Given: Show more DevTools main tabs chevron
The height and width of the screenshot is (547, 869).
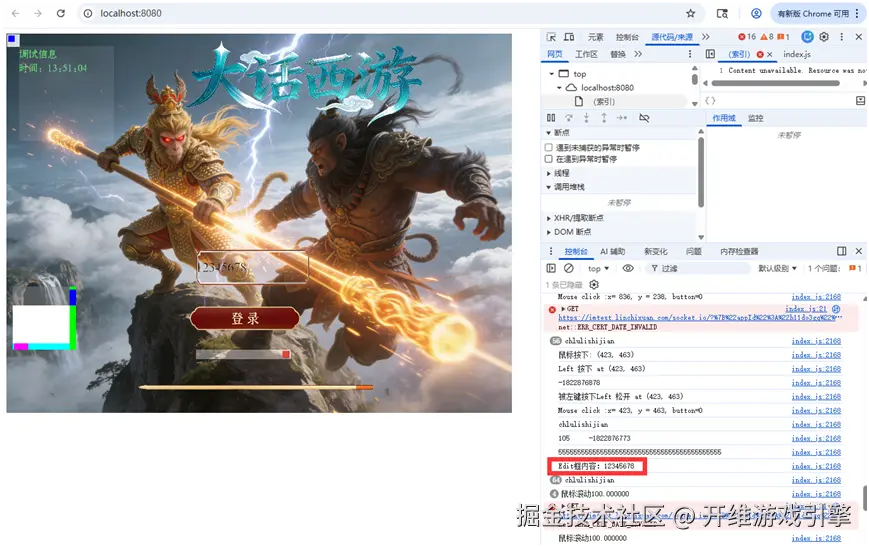Looking at the screenshot, I should [706, 37].
